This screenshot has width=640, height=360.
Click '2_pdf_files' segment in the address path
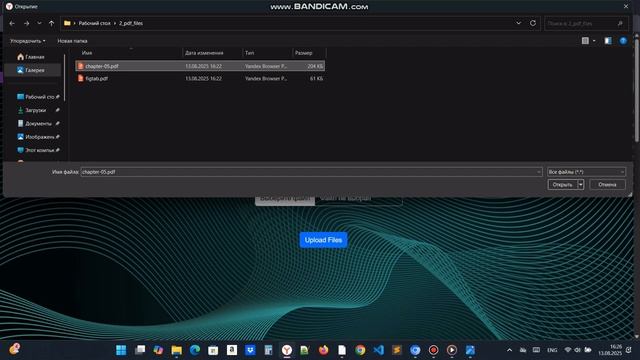pos(131,23)
